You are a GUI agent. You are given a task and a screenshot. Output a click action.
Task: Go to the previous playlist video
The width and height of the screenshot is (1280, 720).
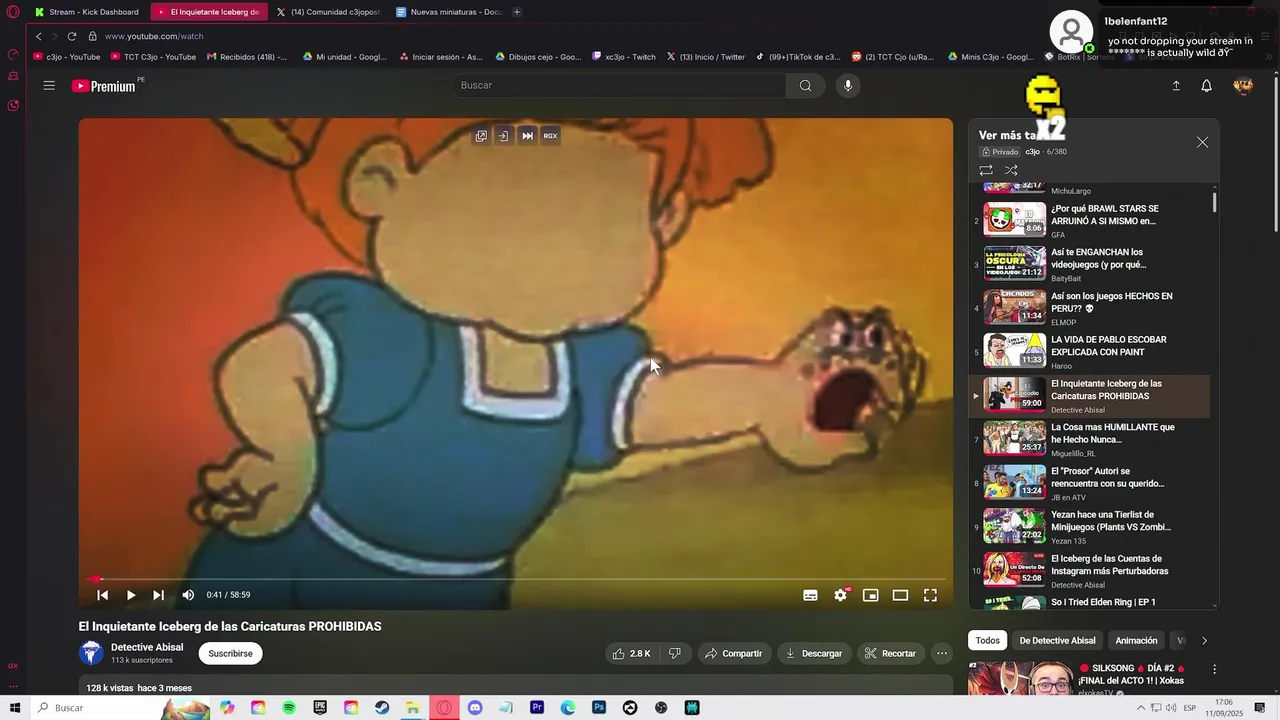tap(102, 595)
